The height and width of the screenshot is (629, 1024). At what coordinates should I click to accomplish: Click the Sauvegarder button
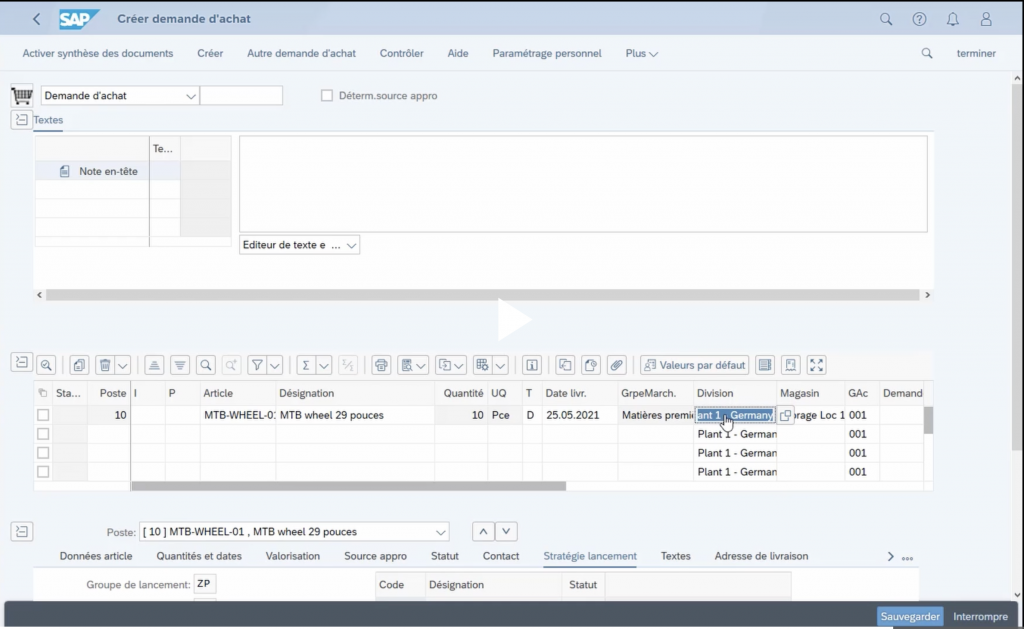coord(909,617)
